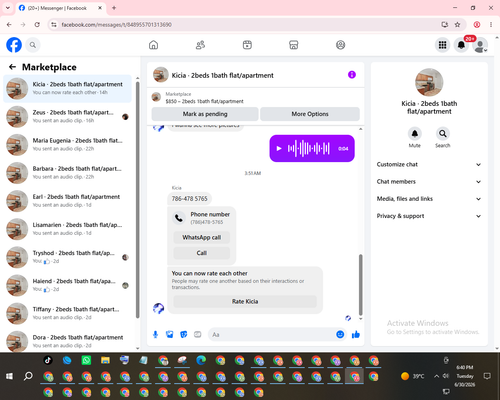Expand Customize chat section
500x400 pixels.
pos(429,164)
